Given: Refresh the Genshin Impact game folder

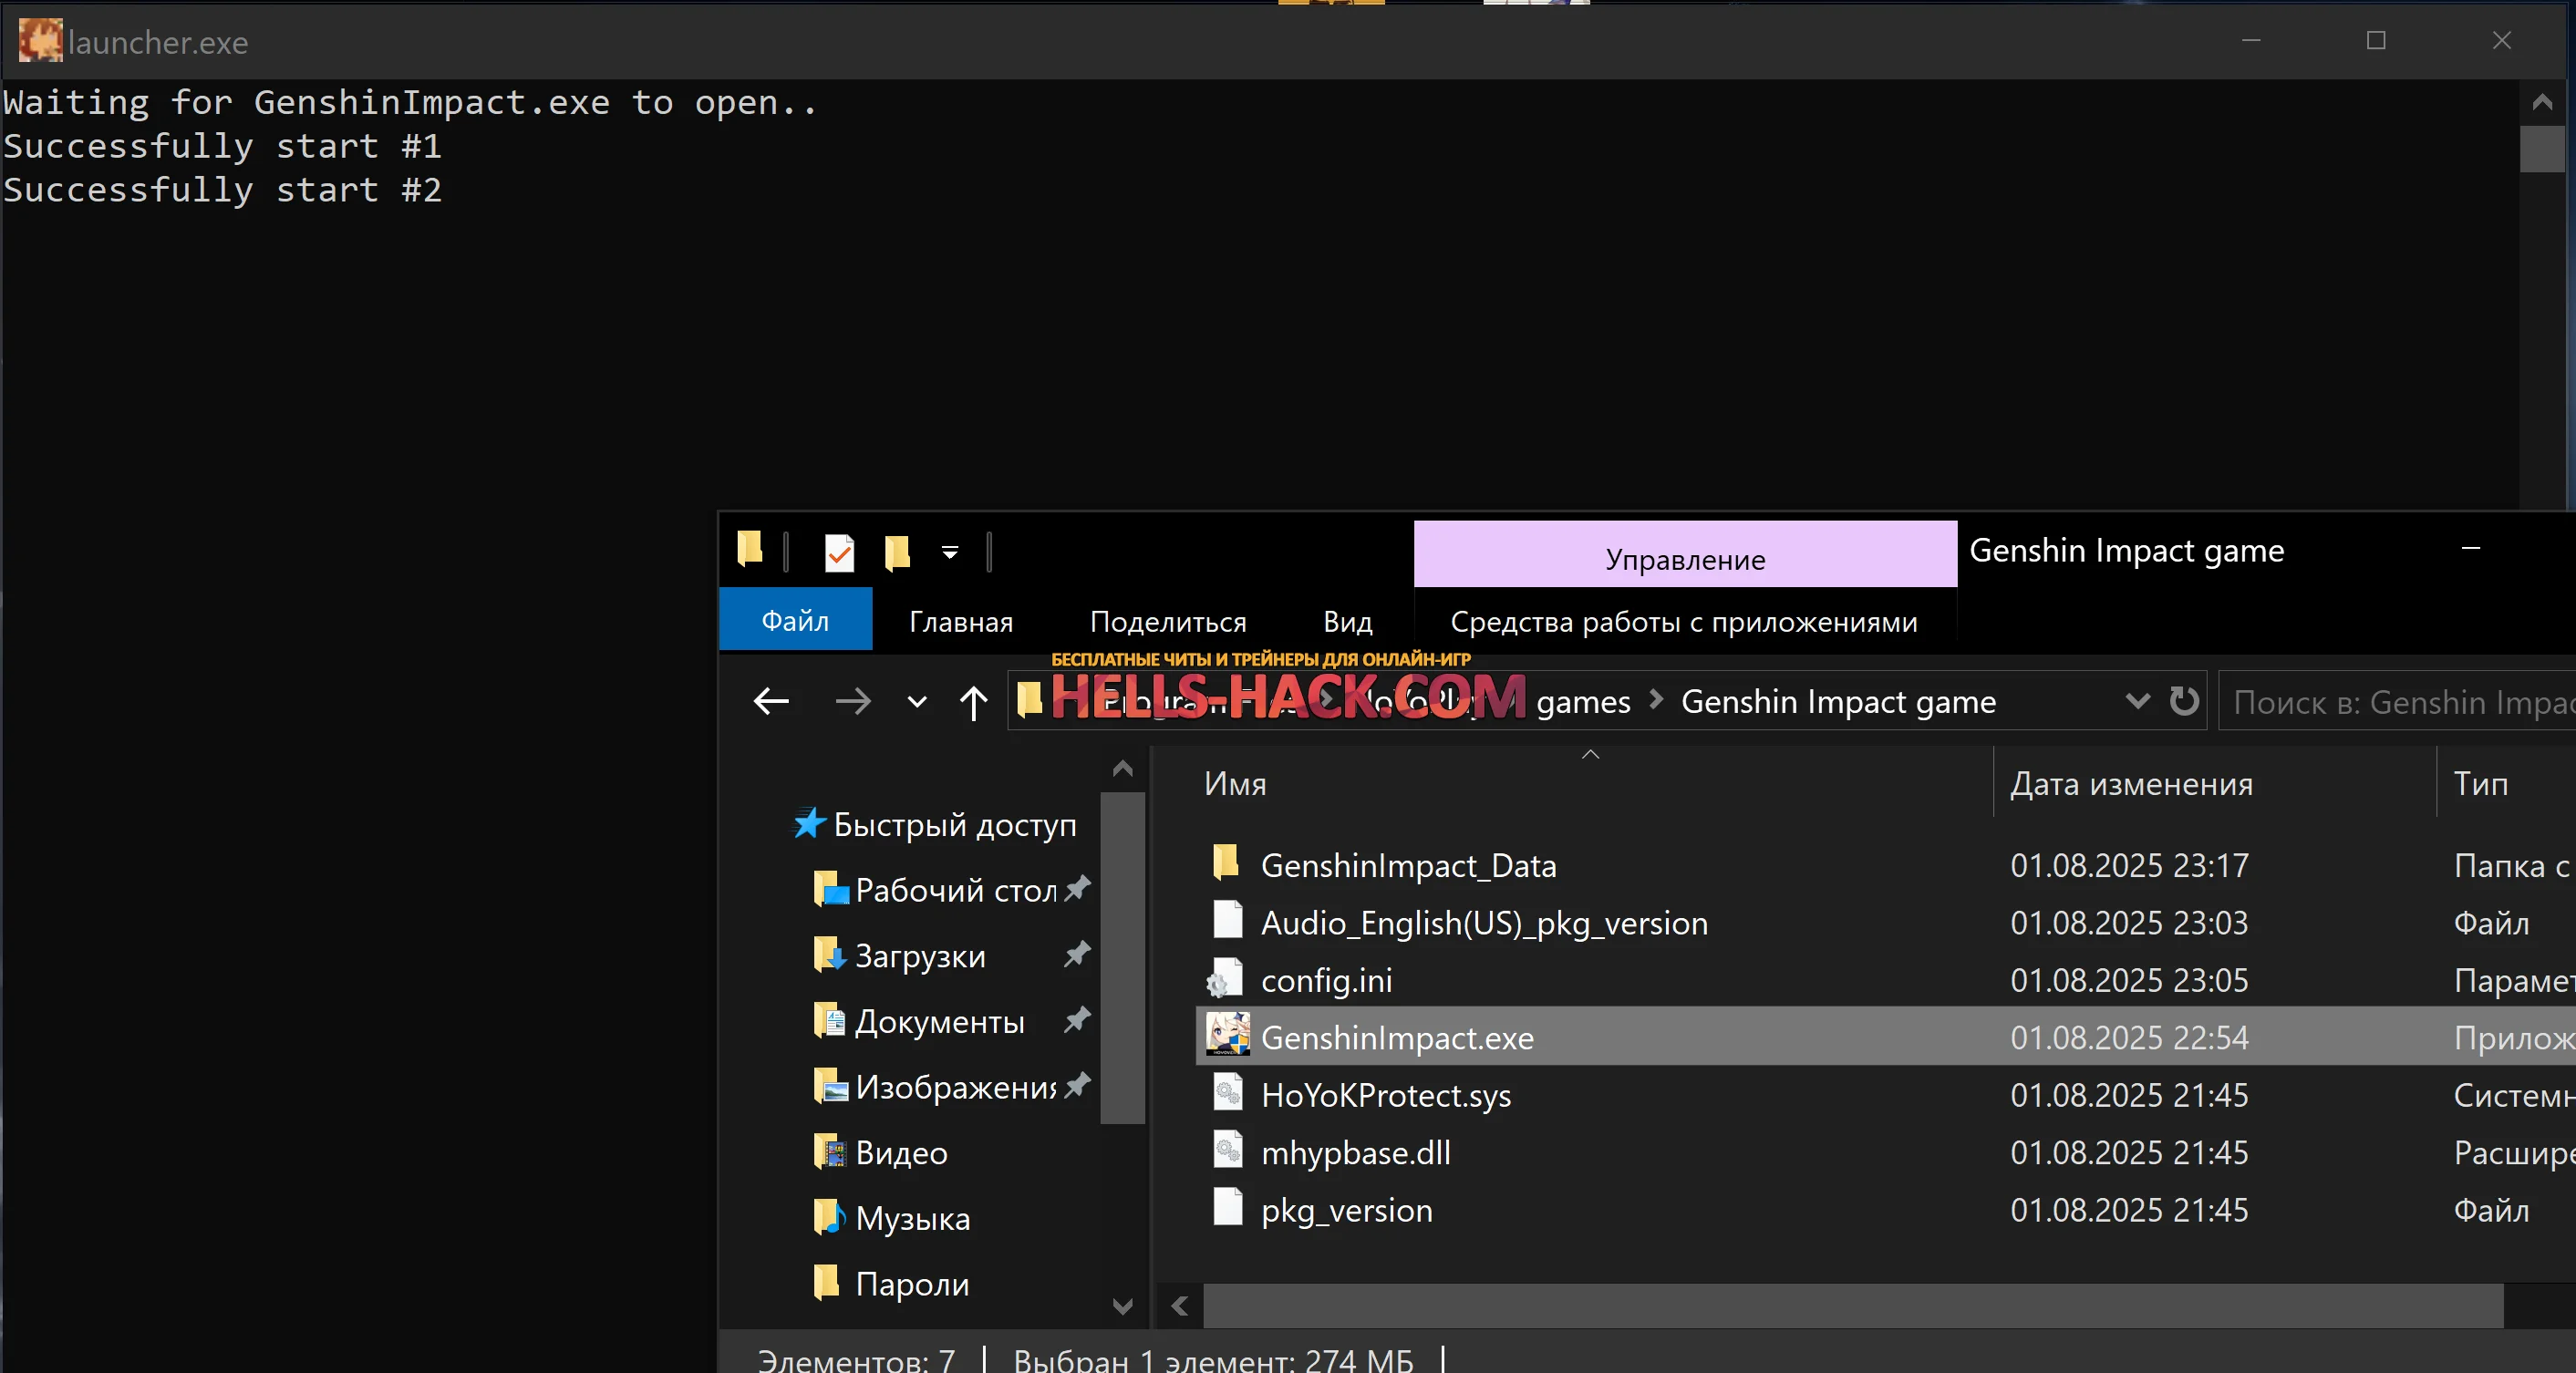Looking at the screenshot, I should [x=2184, y=700].
